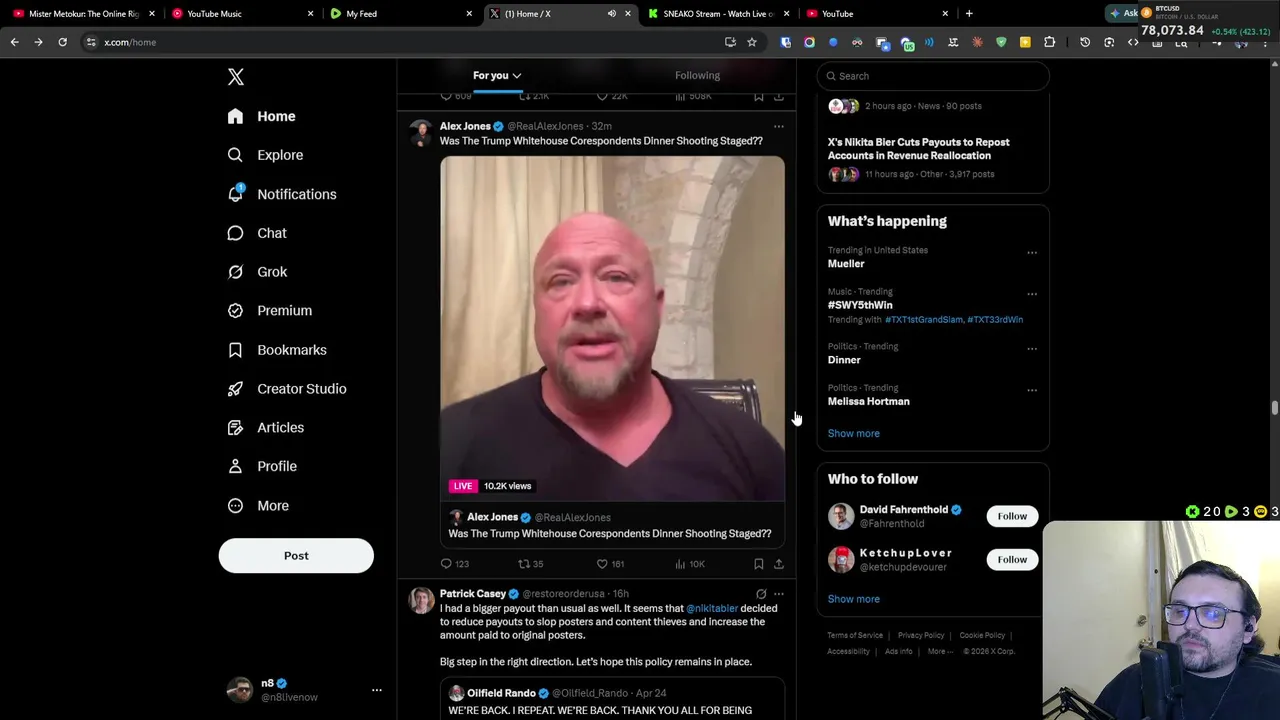Open Alex Jones profile avatar
This screenshot has height=720, width=1280.
pyautogui.click(x=421, y=134)
